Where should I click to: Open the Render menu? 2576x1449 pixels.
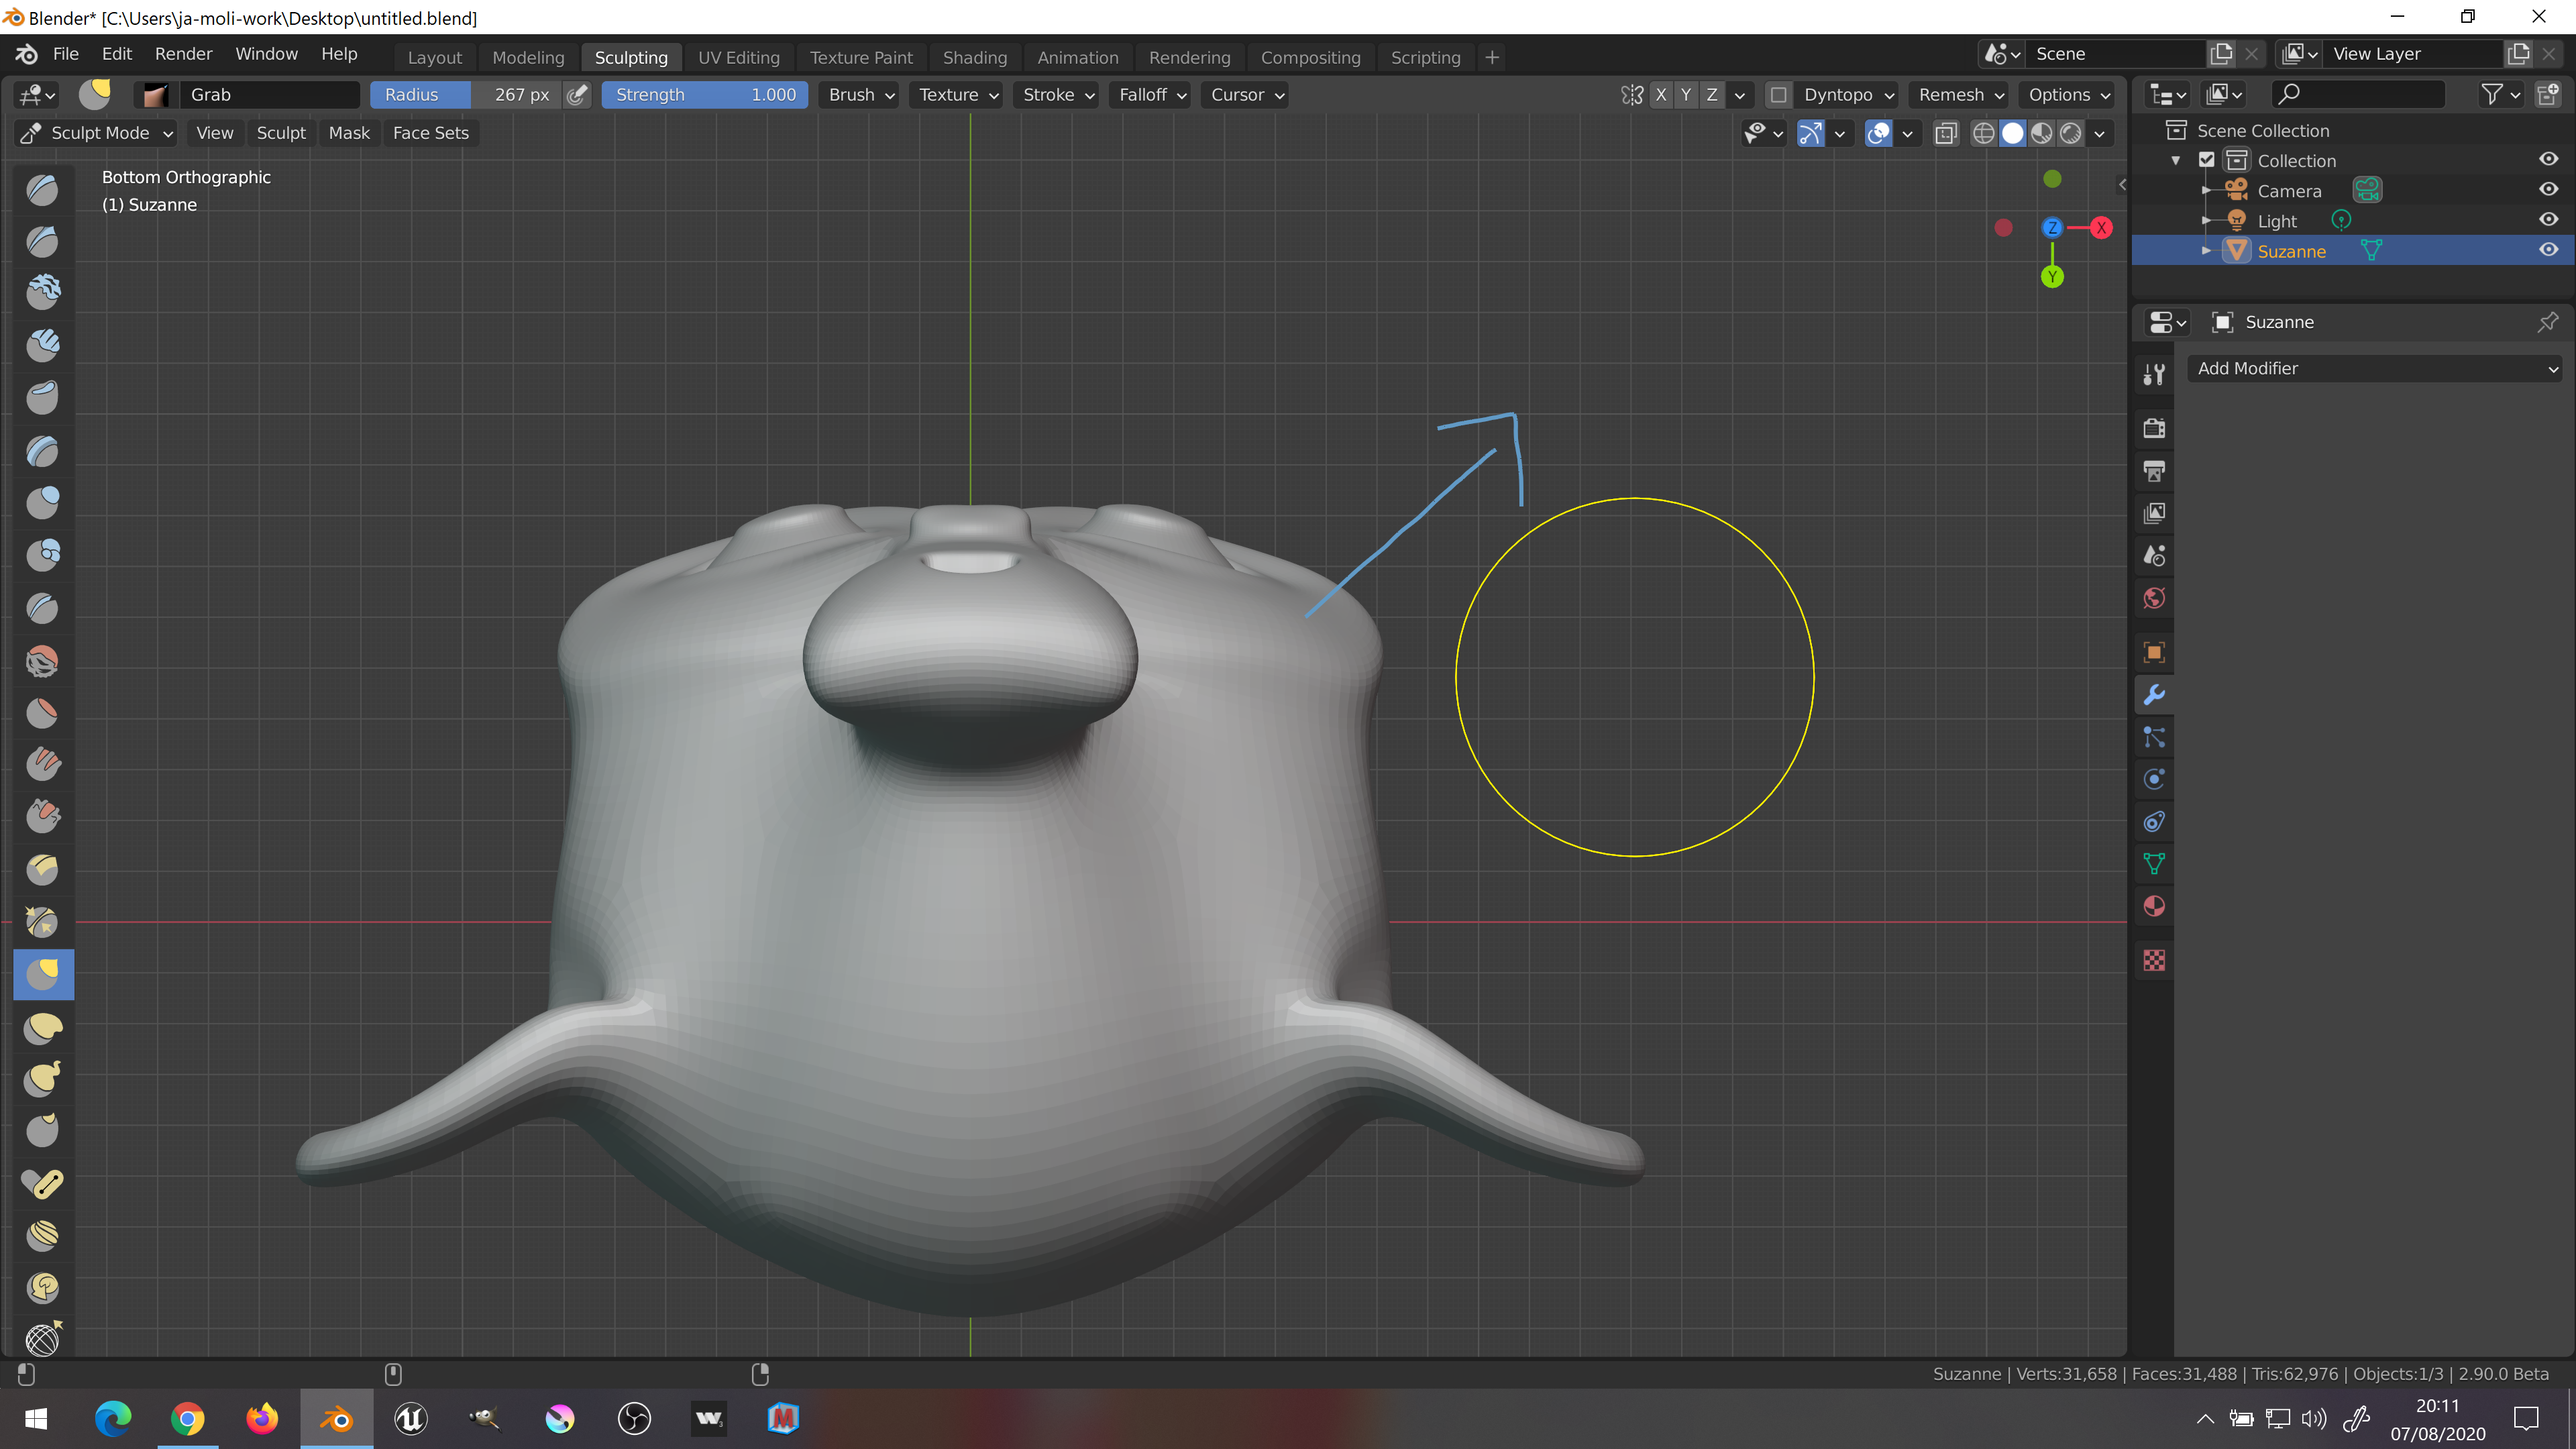click(183, 54)
